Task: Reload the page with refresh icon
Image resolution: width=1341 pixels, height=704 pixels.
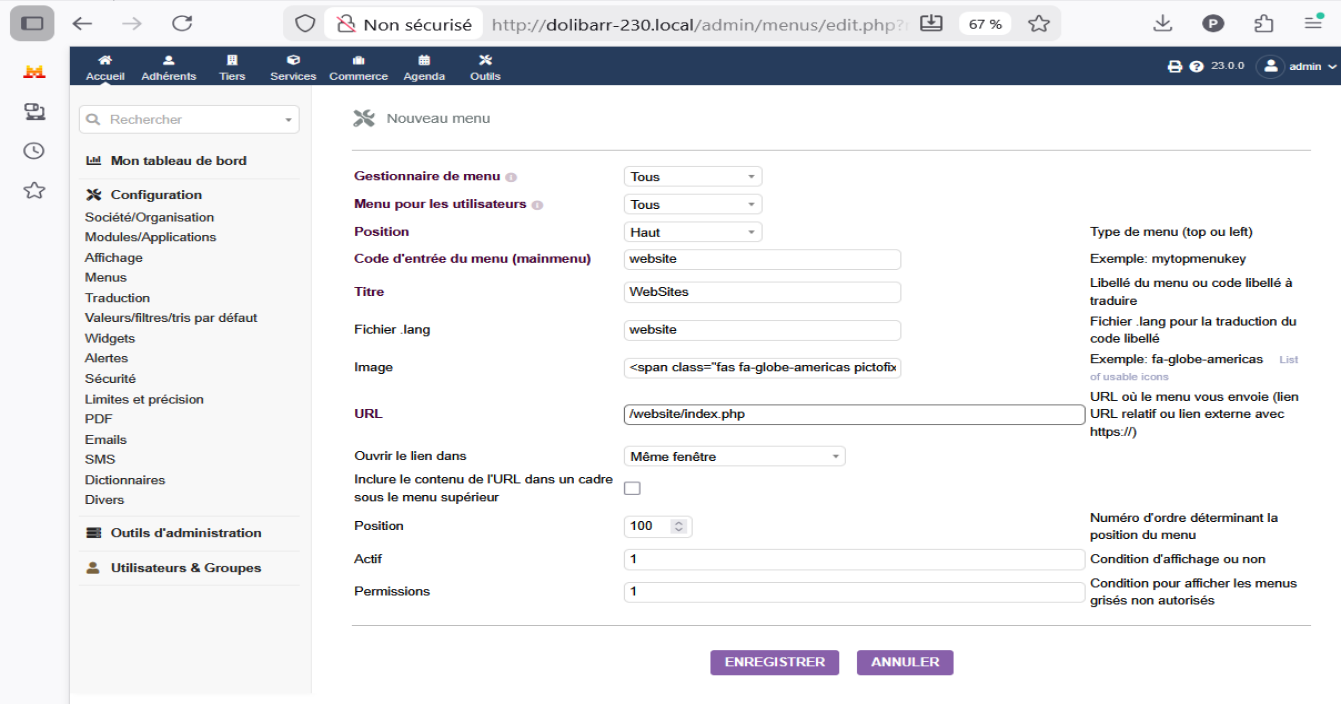Action: point(181,23)
